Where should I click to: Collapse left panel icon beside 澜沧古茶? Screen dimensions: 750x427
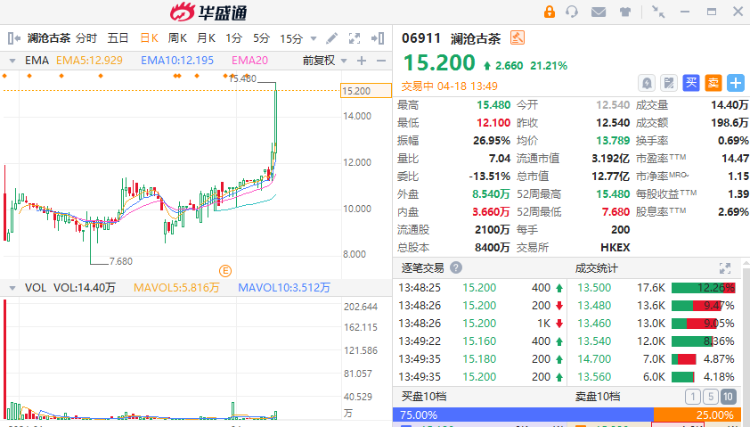(x=14, y=38)
